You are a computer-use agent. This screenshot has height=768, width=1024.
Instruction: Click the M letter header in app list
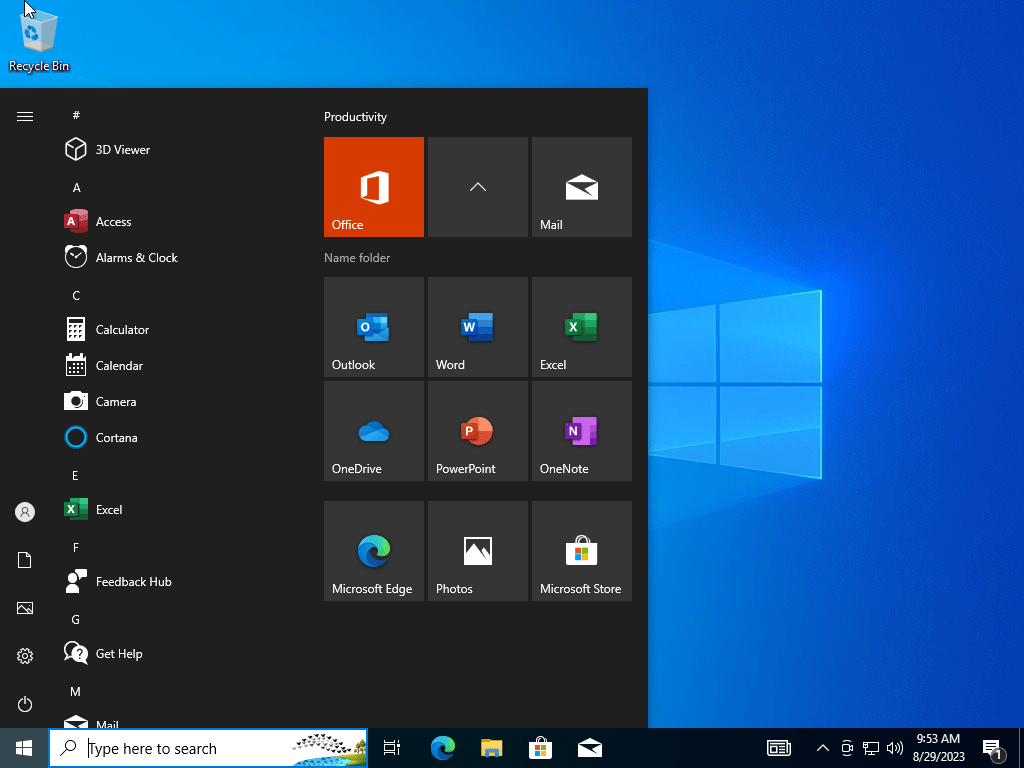tap(76, 691)
